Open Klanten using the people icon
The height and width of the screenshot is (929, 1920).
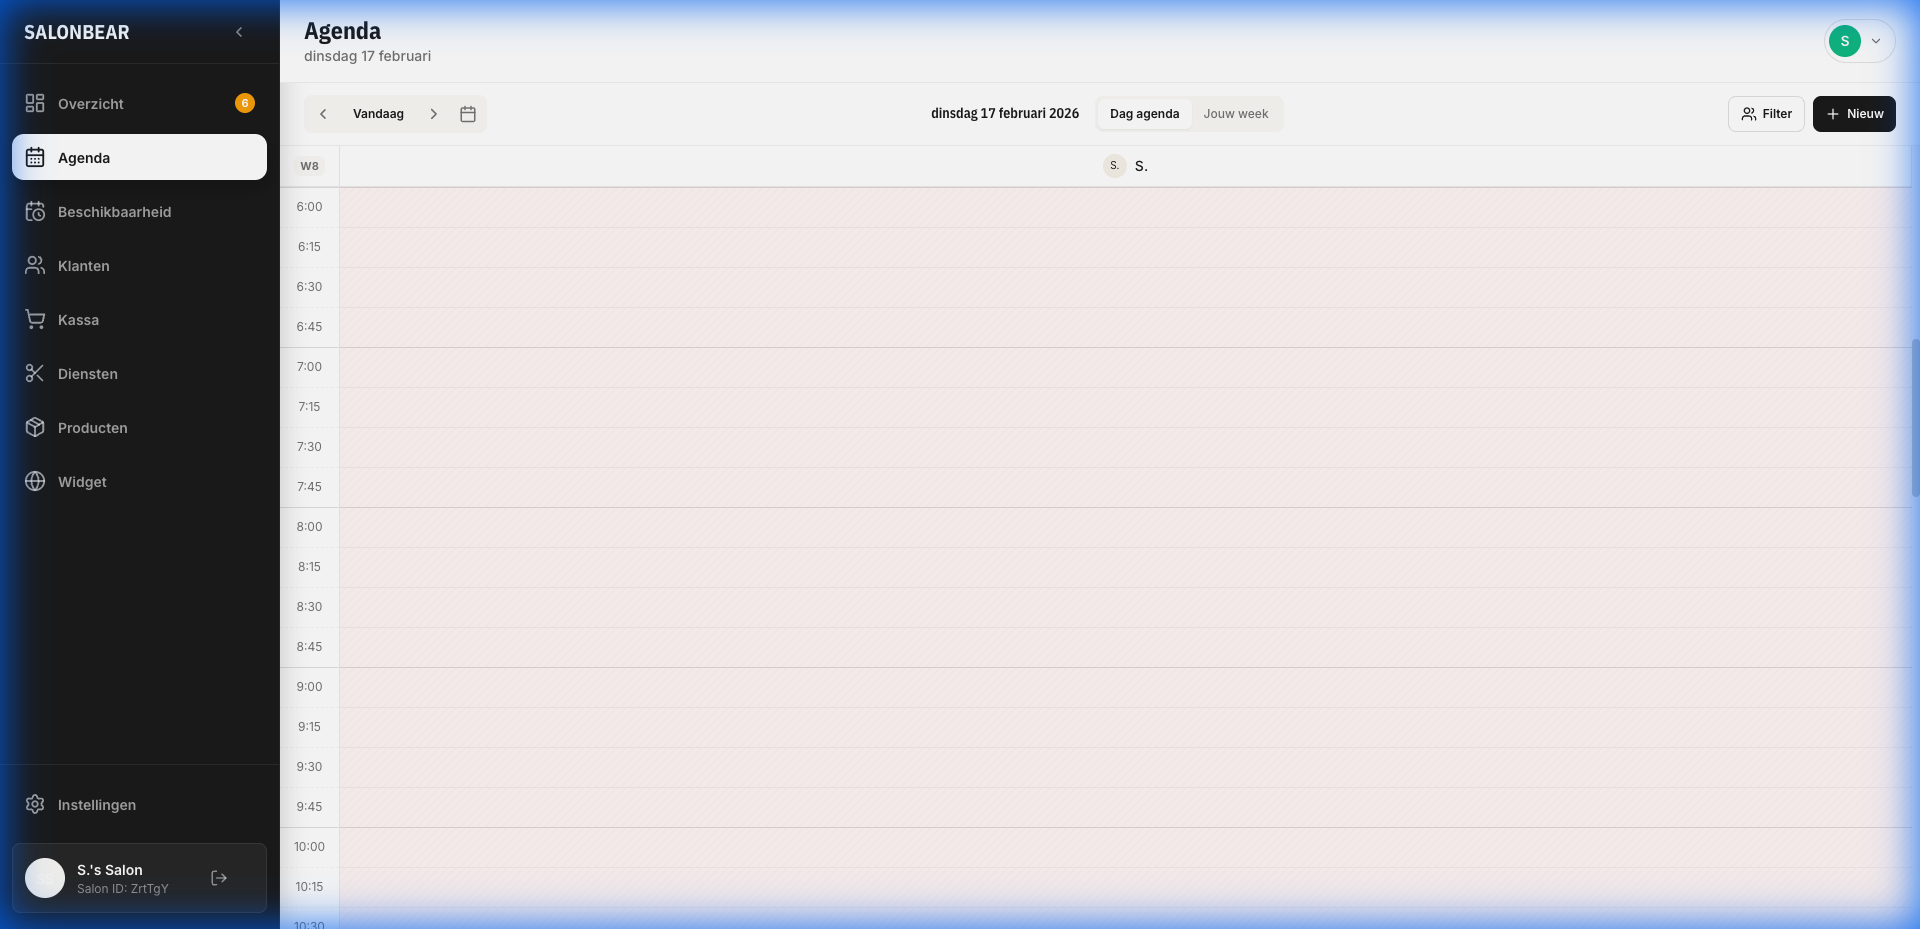35,265
